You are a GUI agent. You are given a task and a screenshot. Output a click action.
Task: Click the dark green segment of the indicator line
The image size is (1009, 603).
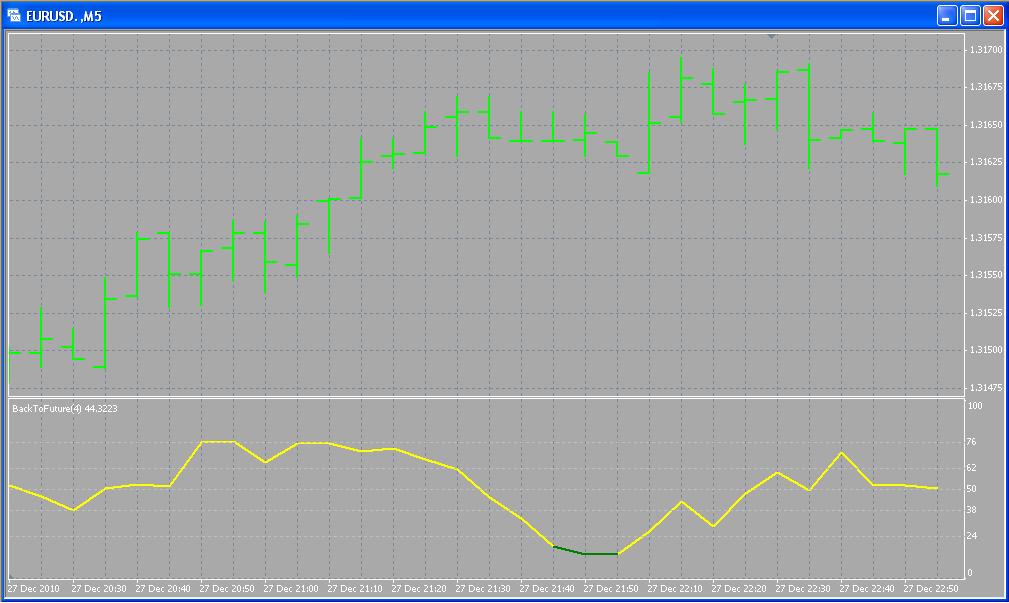pyautogui.click(x=585, y=551)
